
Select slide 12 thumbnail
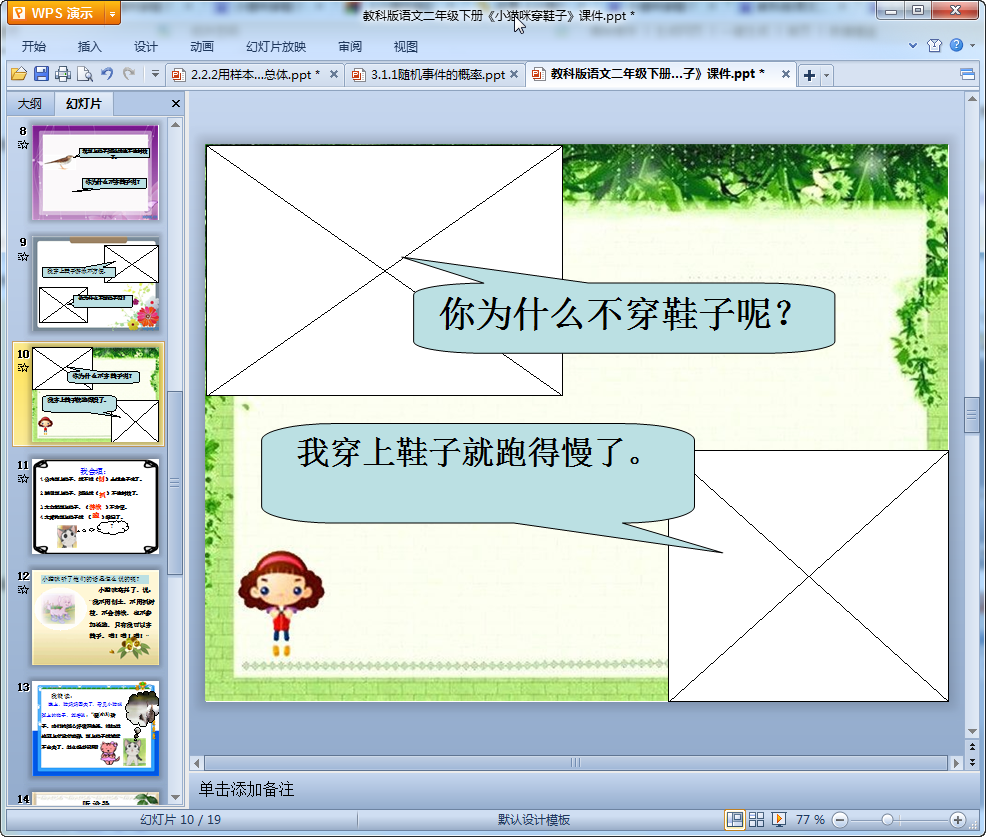(x=96, y=618)
